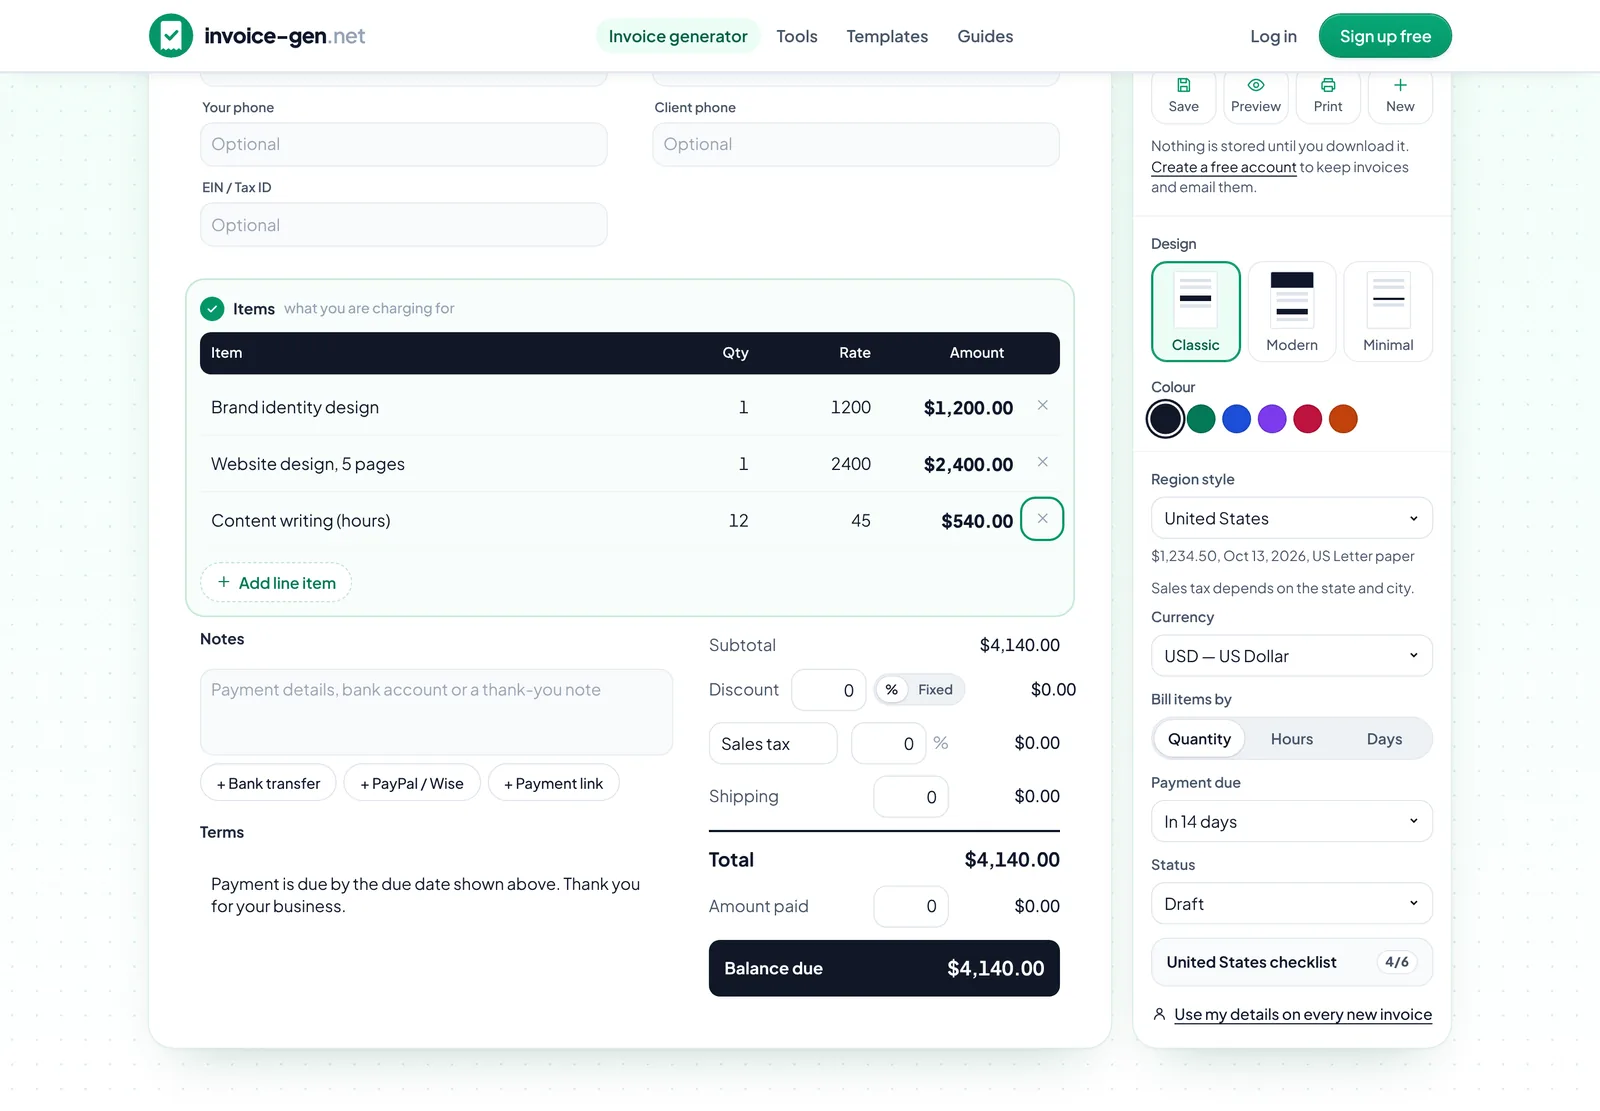The width and height of the screenshot is (1600, 1111).
Task: Click the quantity value 12
Action: tap(738, 521)
